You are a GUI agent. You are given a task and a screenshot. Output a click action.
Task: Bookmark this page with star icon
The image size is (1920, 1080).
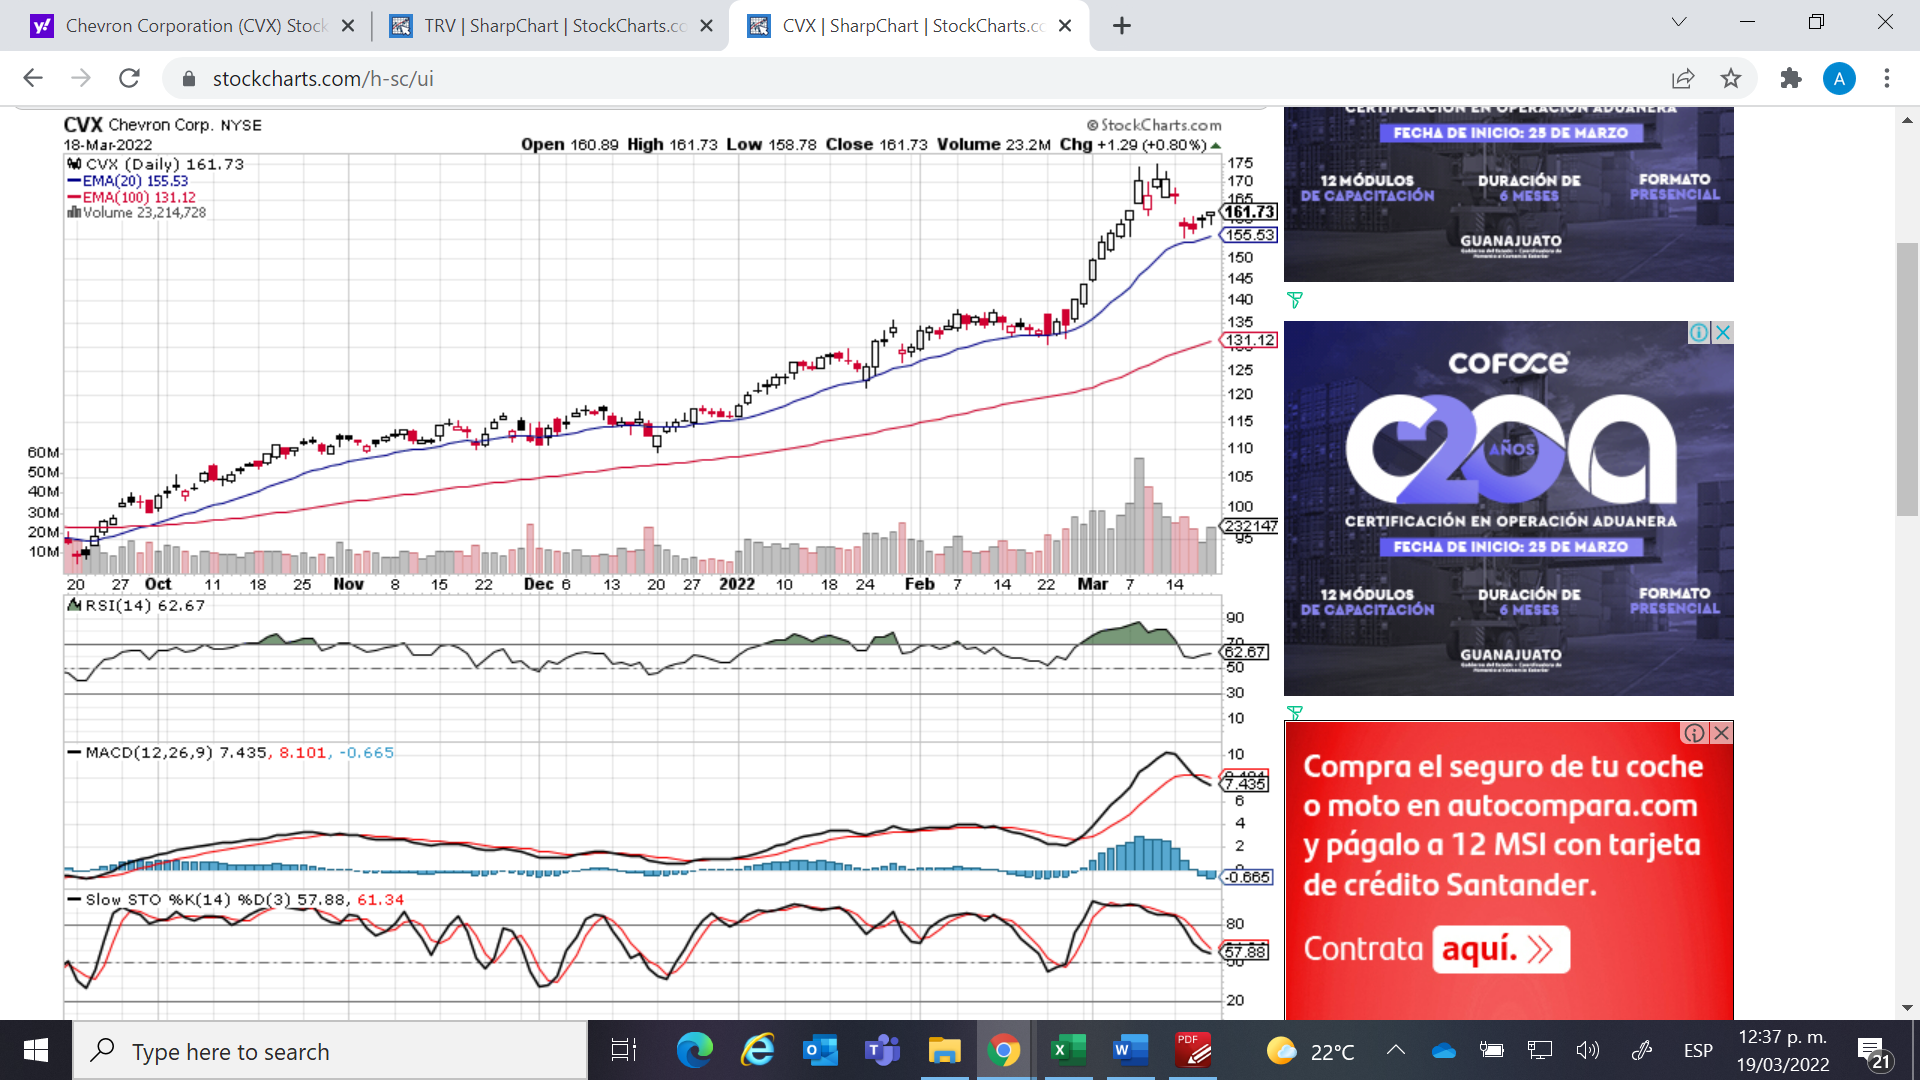point(1731,78)
